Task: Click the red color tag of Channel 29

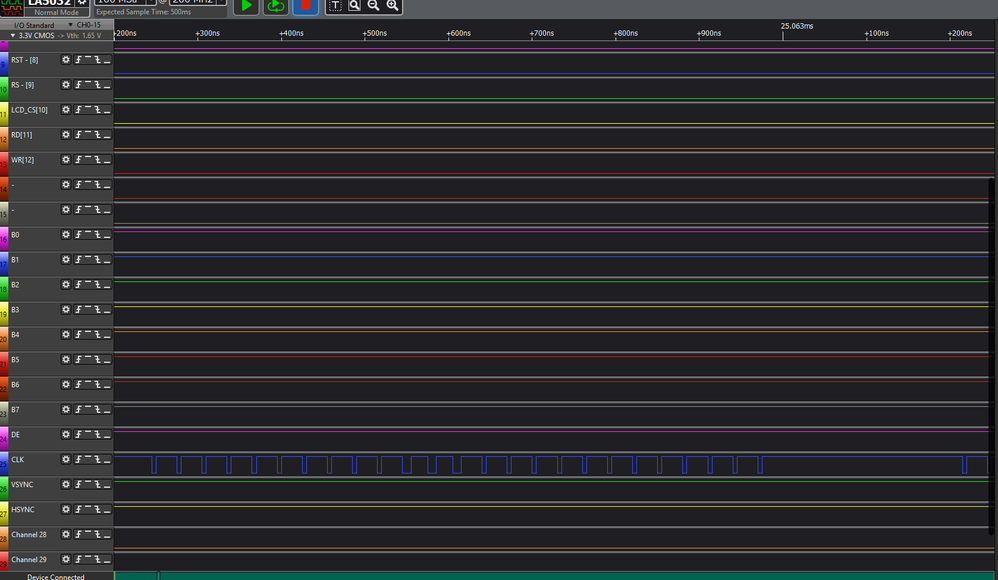Action: point(4,561)
